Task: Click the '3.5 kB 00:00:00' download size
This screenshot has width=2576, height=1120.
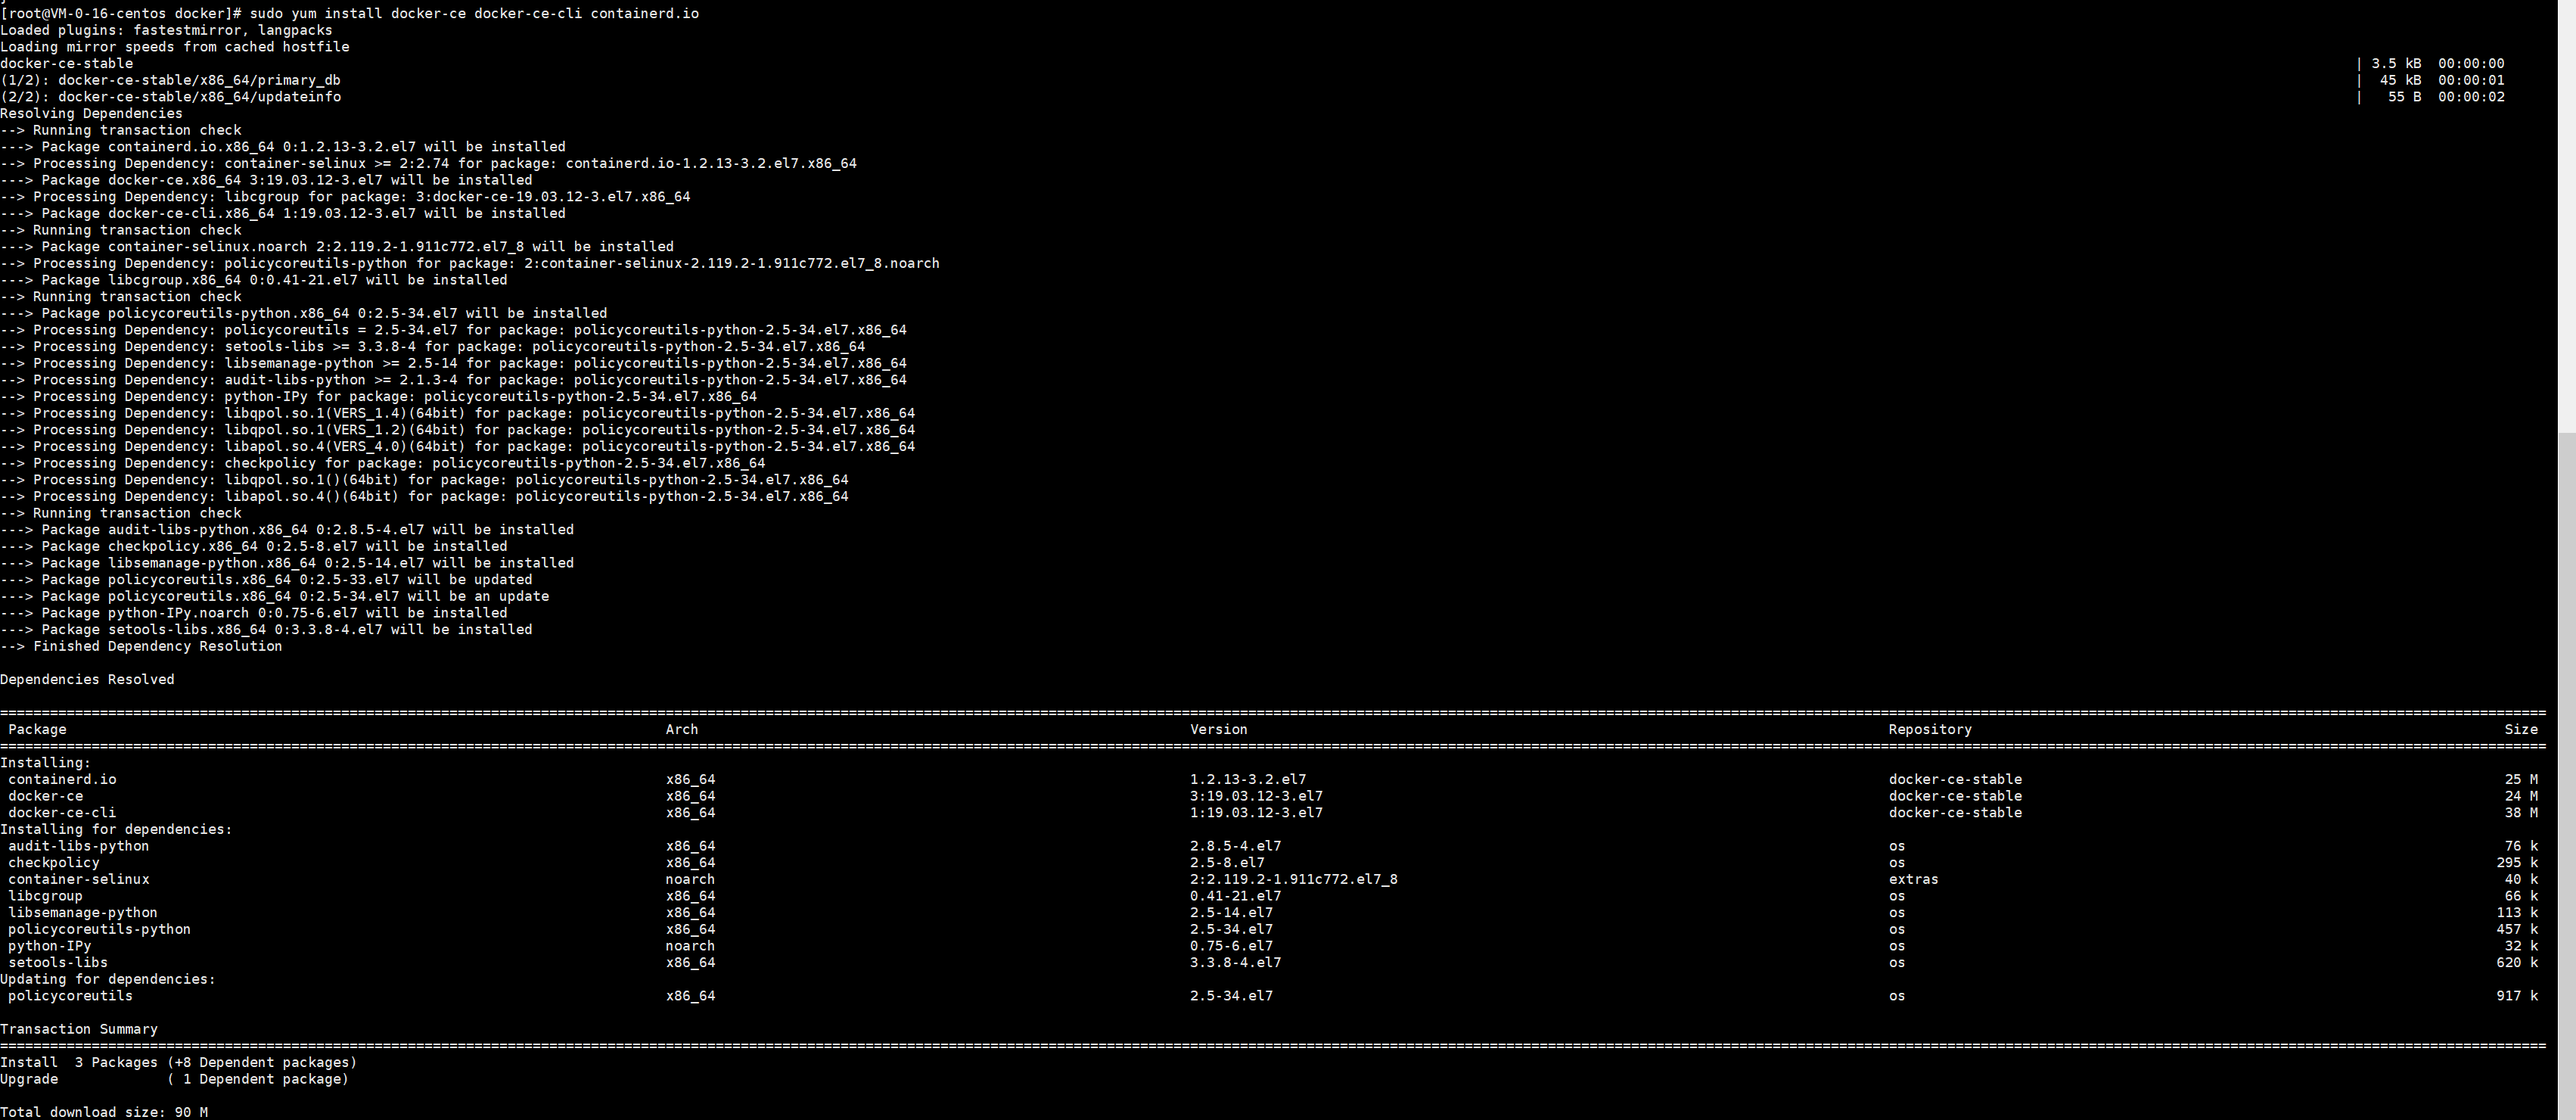Action: (2438, 64)
